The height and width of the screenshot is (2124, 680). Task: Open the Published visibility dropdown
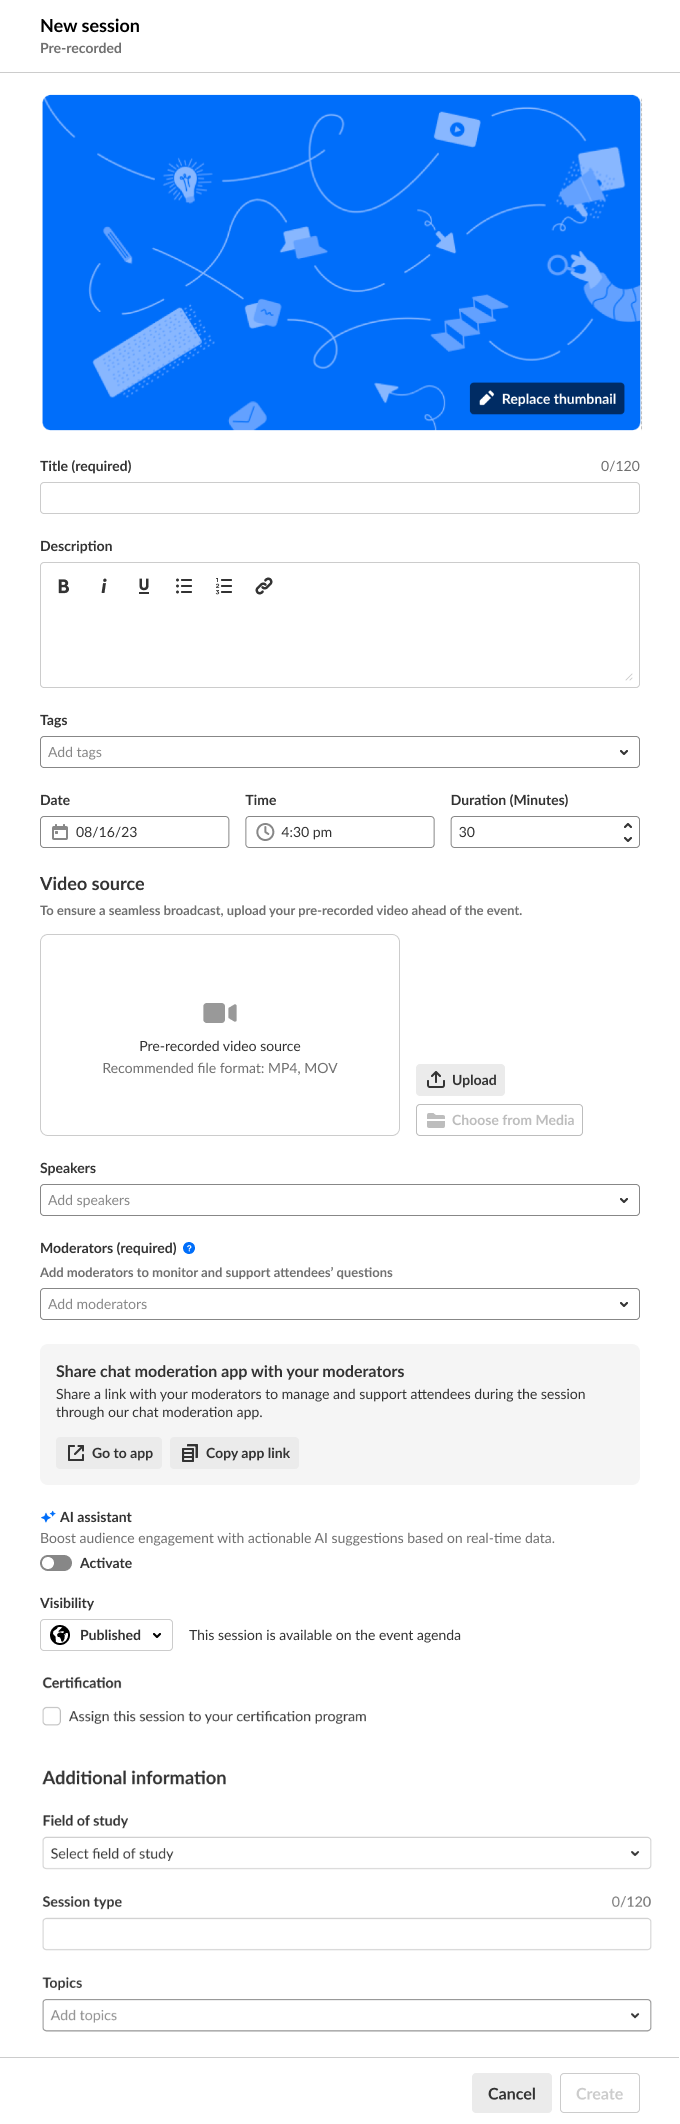point(107,1635)
